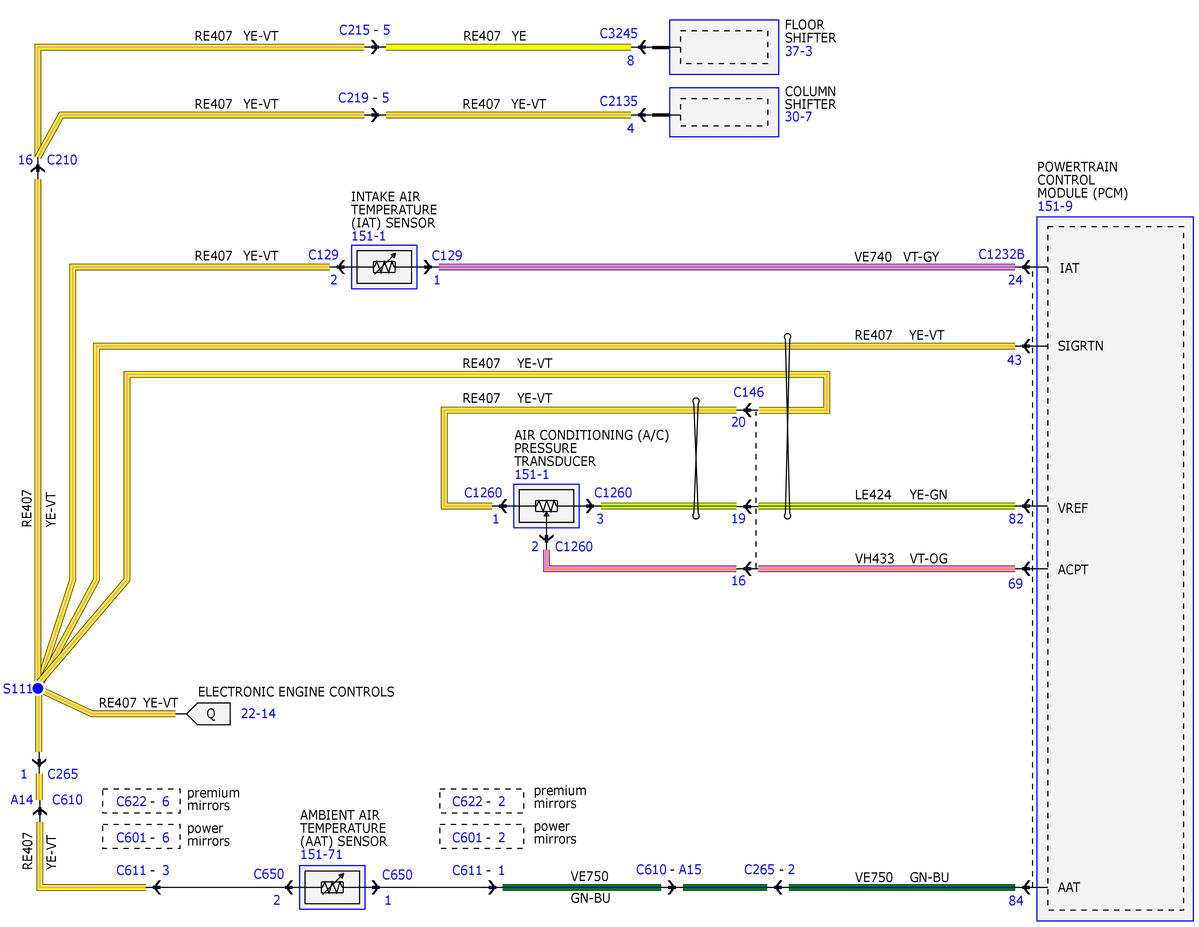Select the C601 - 2 power mirrors box
This screenshot has height=927, width=1199.
[481, 838]
